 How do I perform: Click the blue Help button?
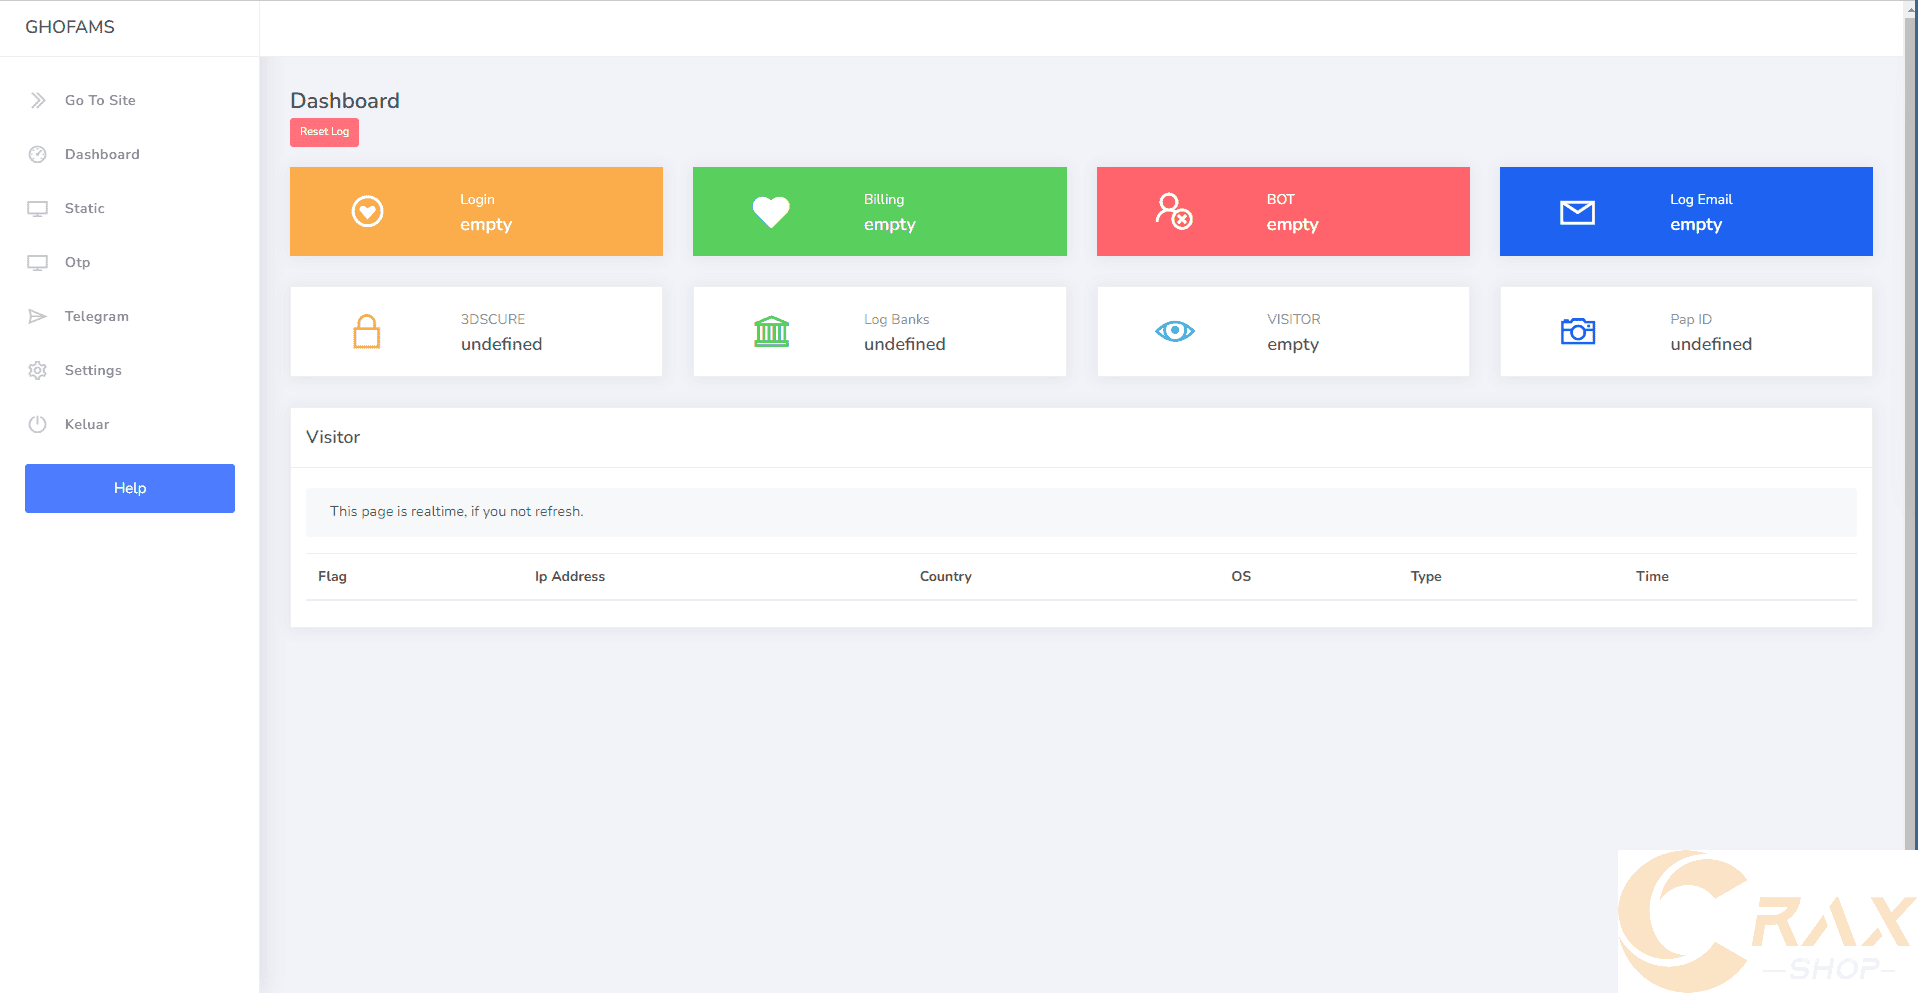click(x=130, y=488)
